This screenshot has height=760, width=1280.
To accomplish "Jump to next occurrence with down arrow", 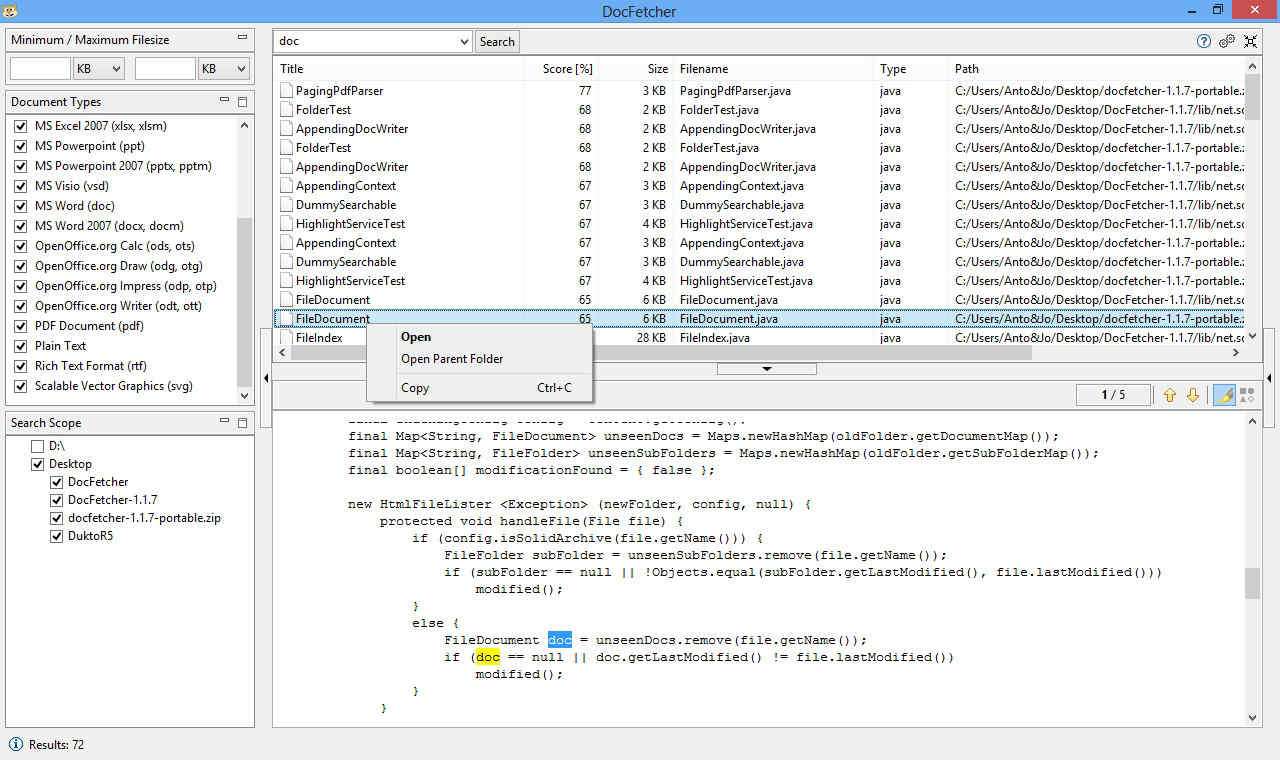I will click(1192, 395).
